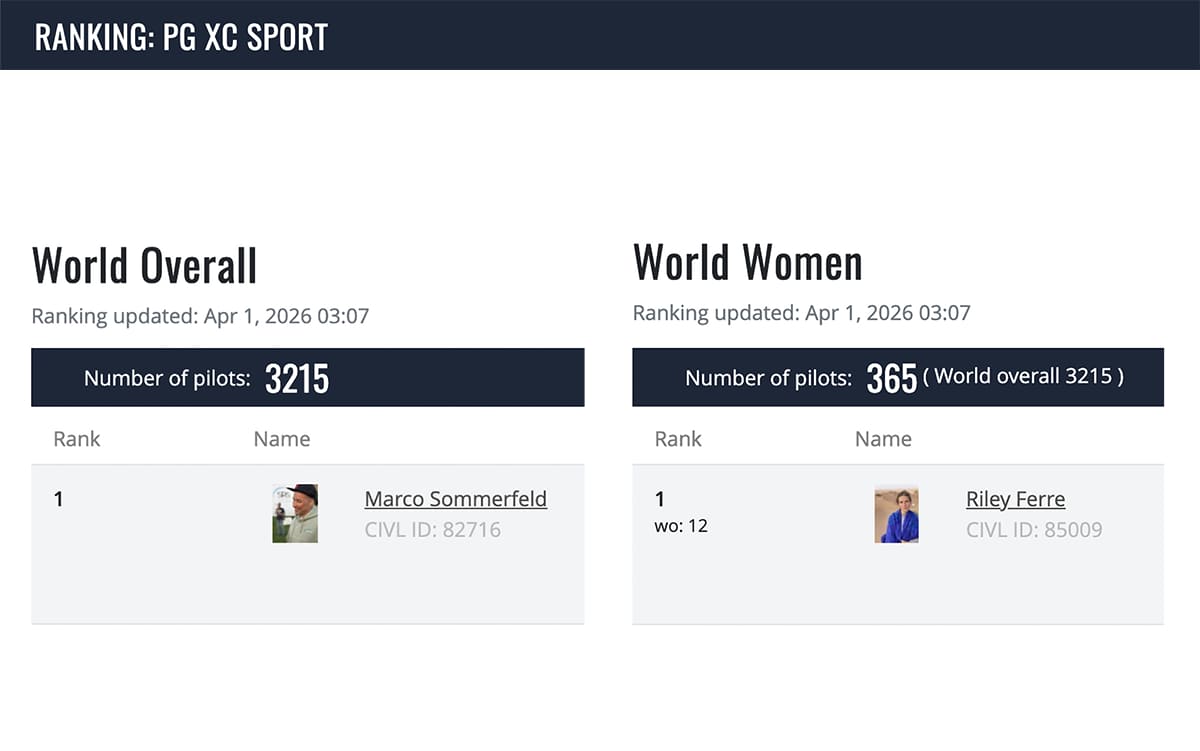
Task: Click rank number 1 in World Overall row
Action: [x=58, y=499]
